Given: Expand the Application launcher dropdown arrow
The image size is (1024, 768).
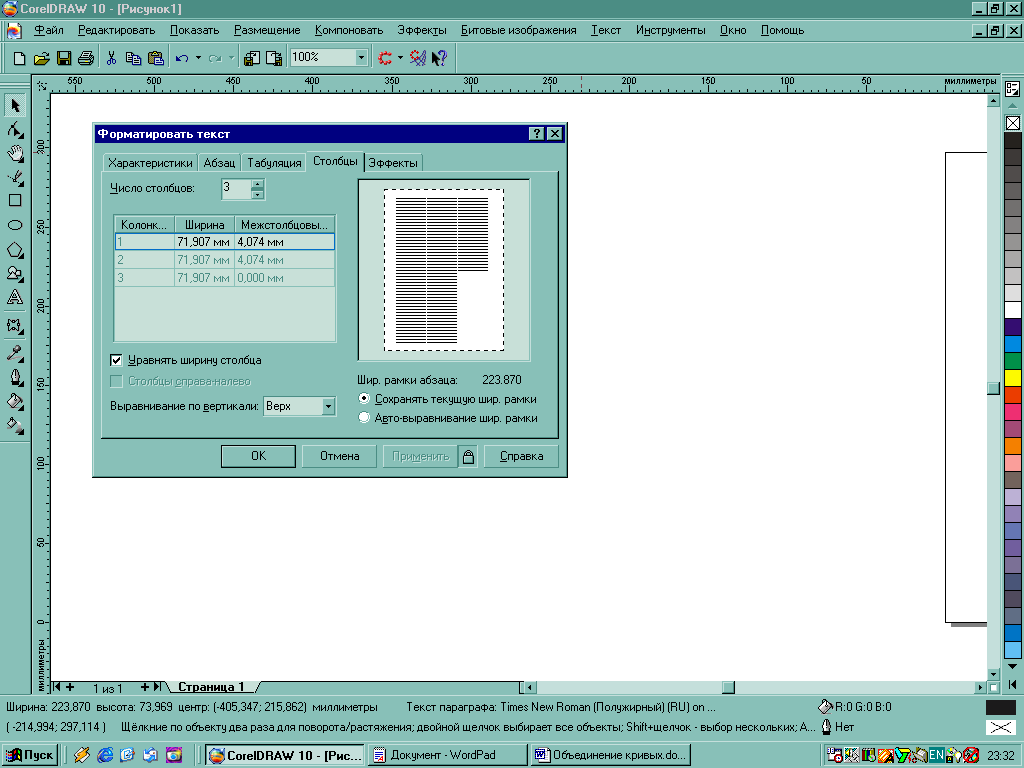Looking at the screenshot, I should (400, 58).
